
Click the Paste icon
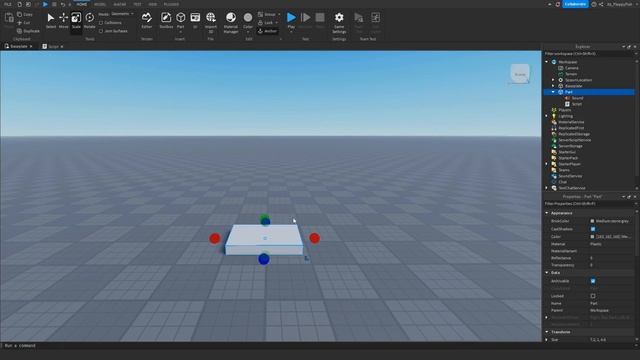click(9, 19)
